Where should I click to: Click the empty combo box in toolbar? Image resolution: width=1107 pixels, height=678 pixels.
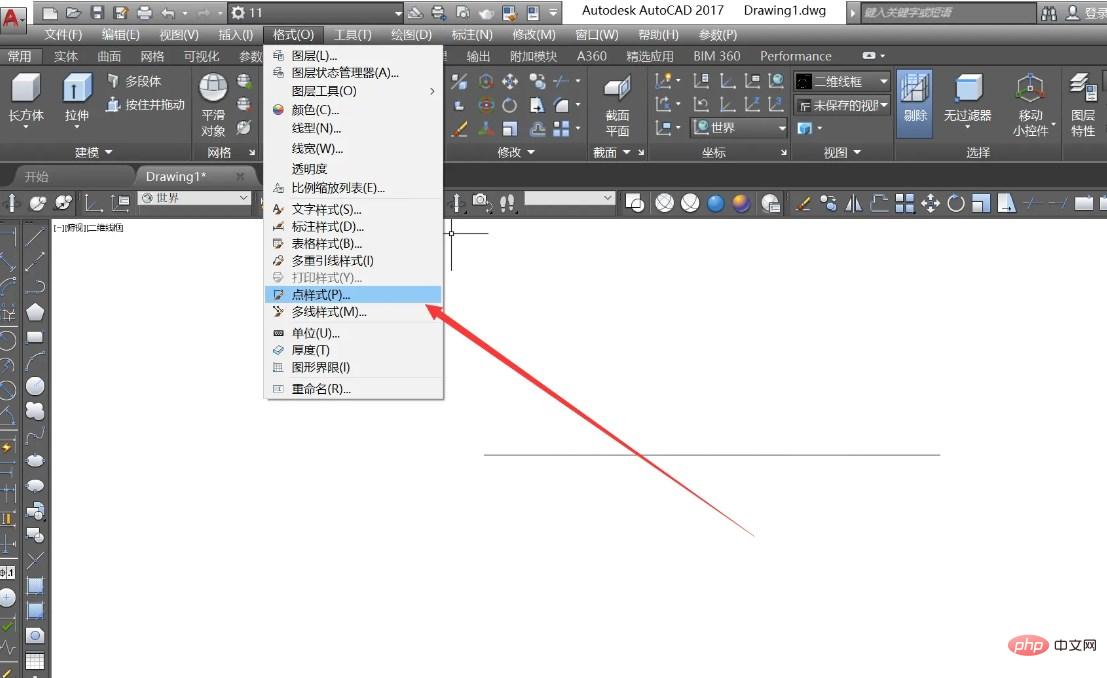tap(569, 198)
